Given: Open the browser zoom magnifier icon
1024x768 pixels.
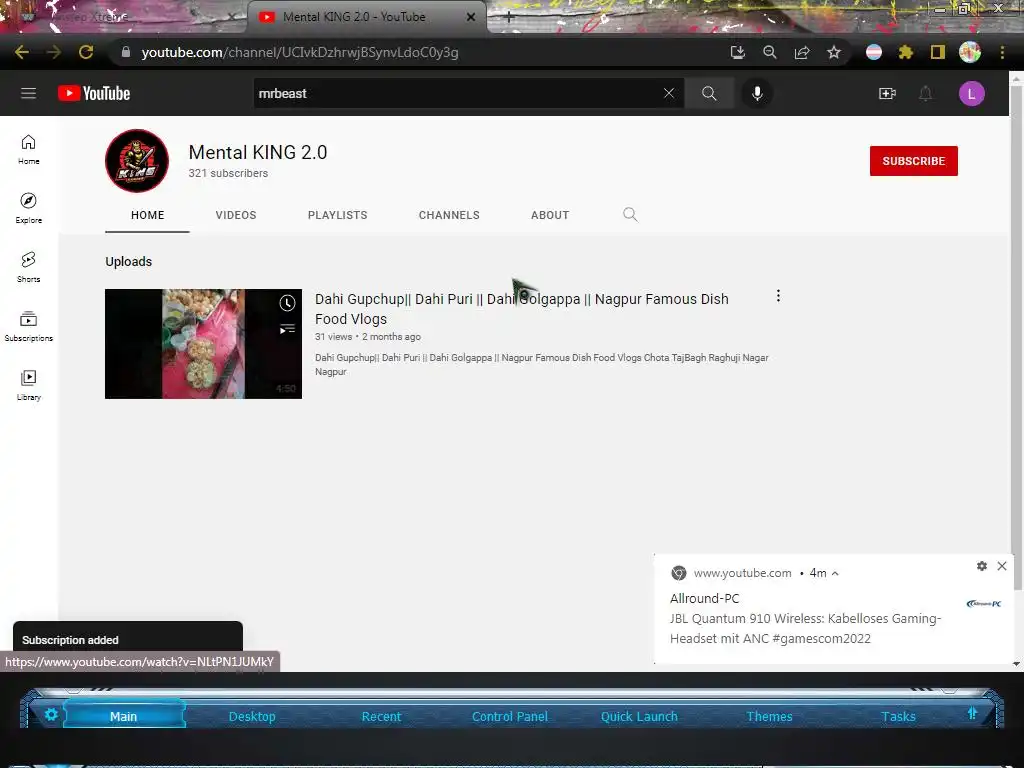Looking at the screenshot, I should pos(769,52).
